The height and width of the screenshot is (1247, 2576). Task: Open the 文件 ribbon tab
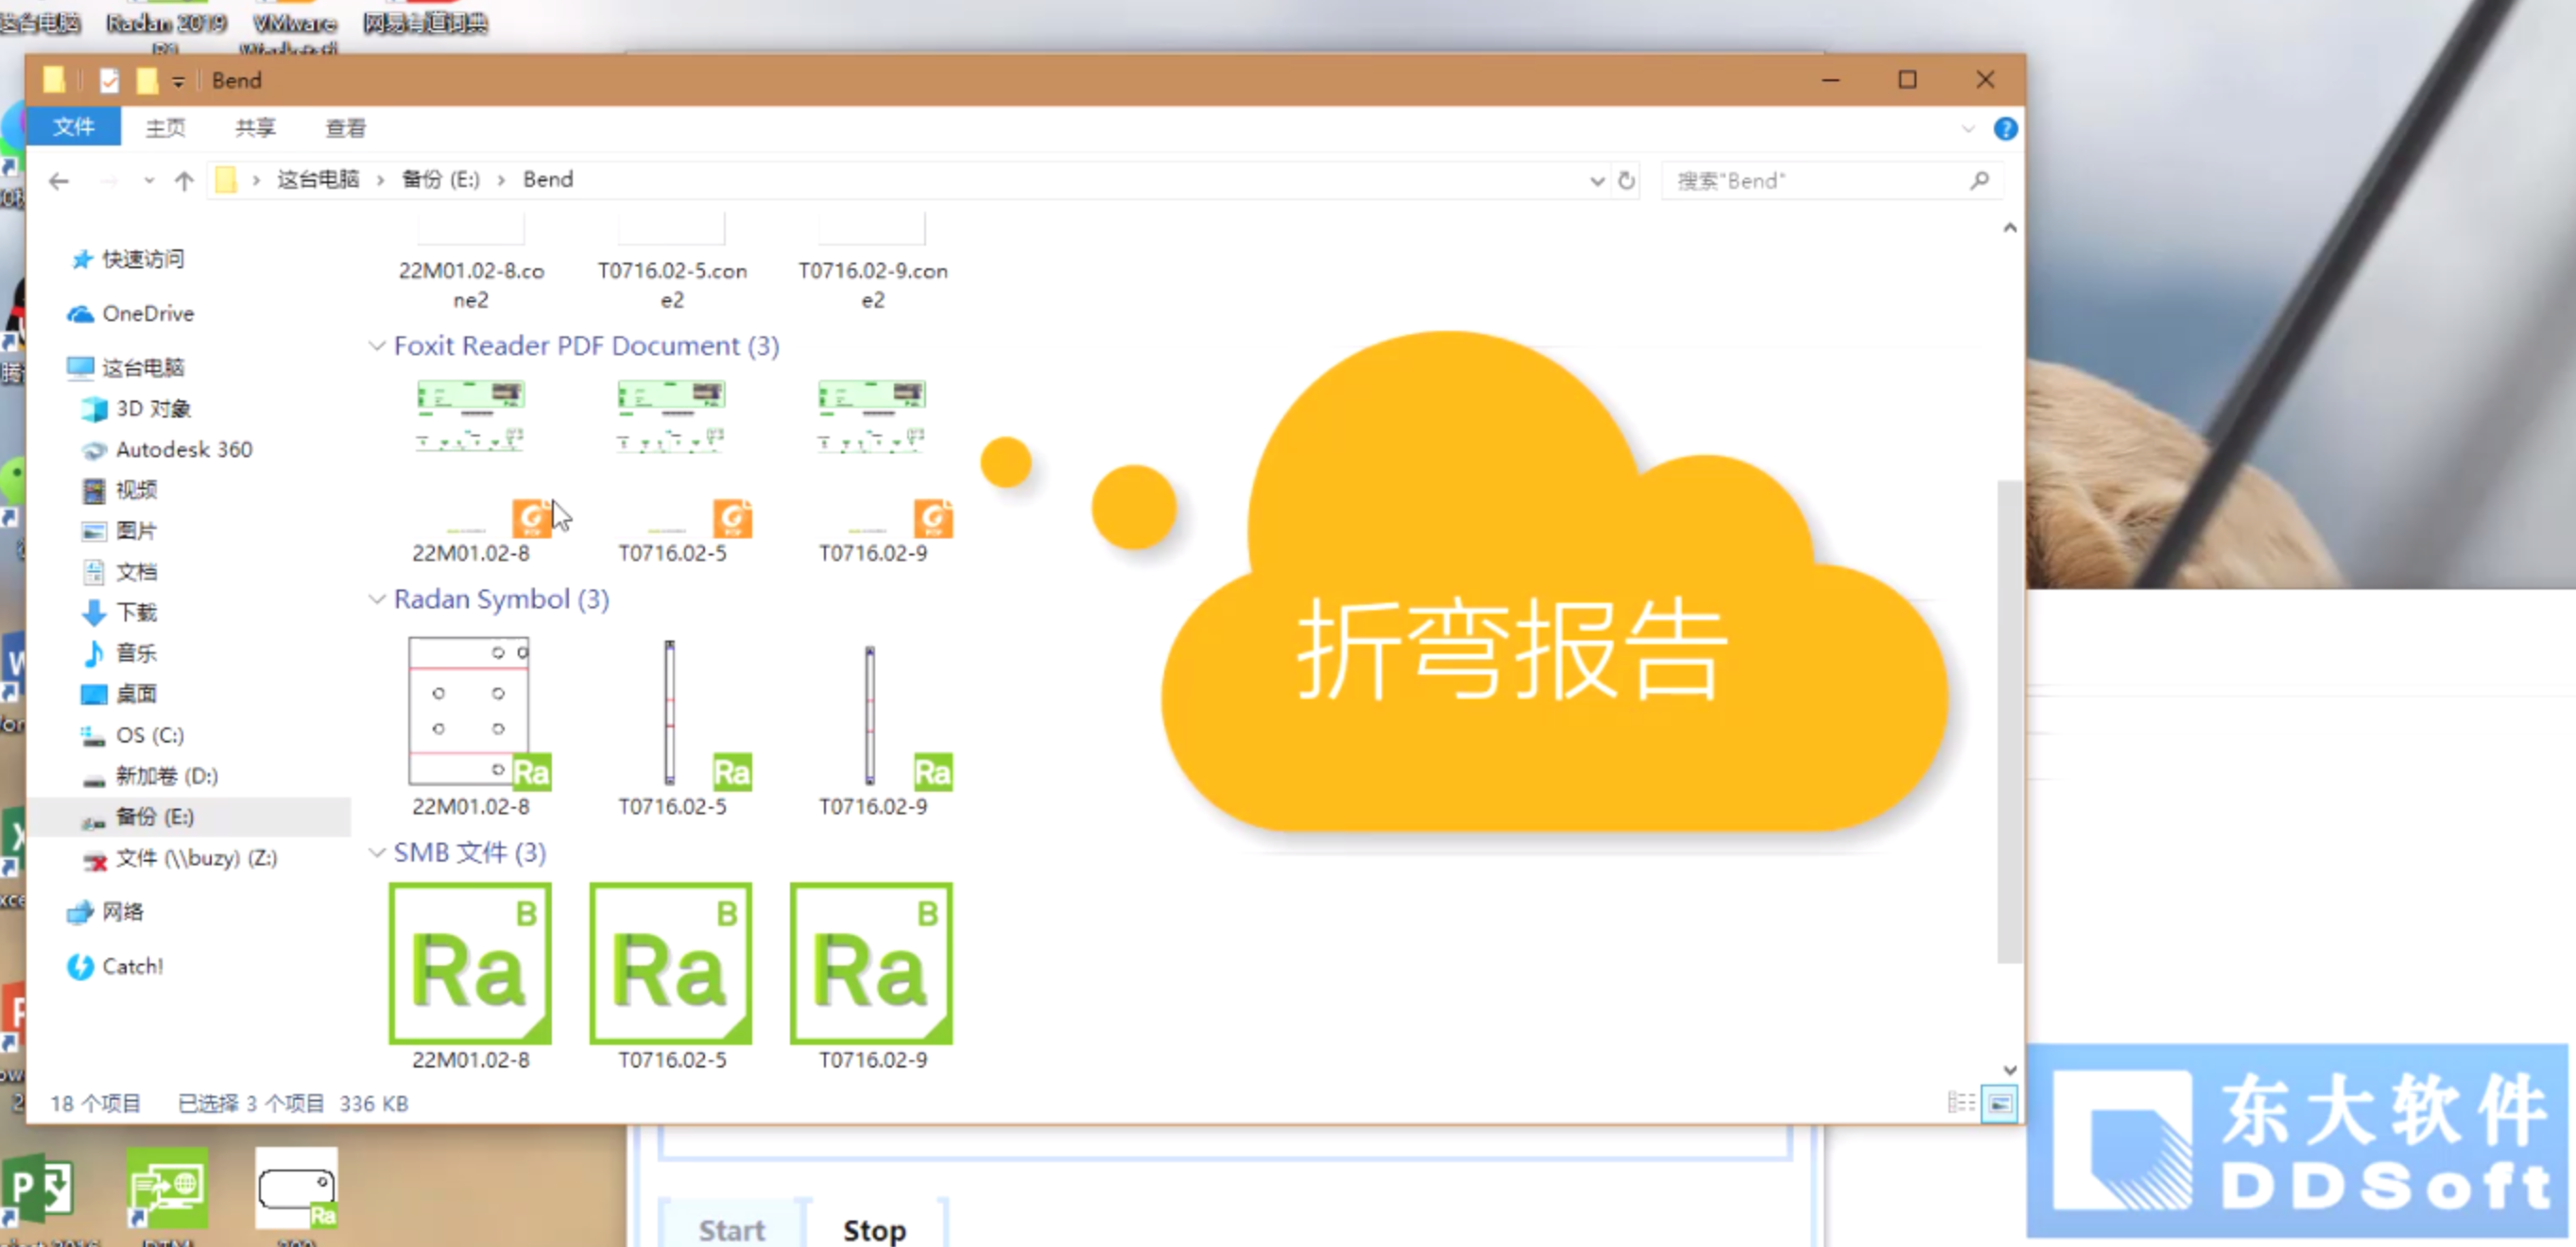click(x=74, y=127)
